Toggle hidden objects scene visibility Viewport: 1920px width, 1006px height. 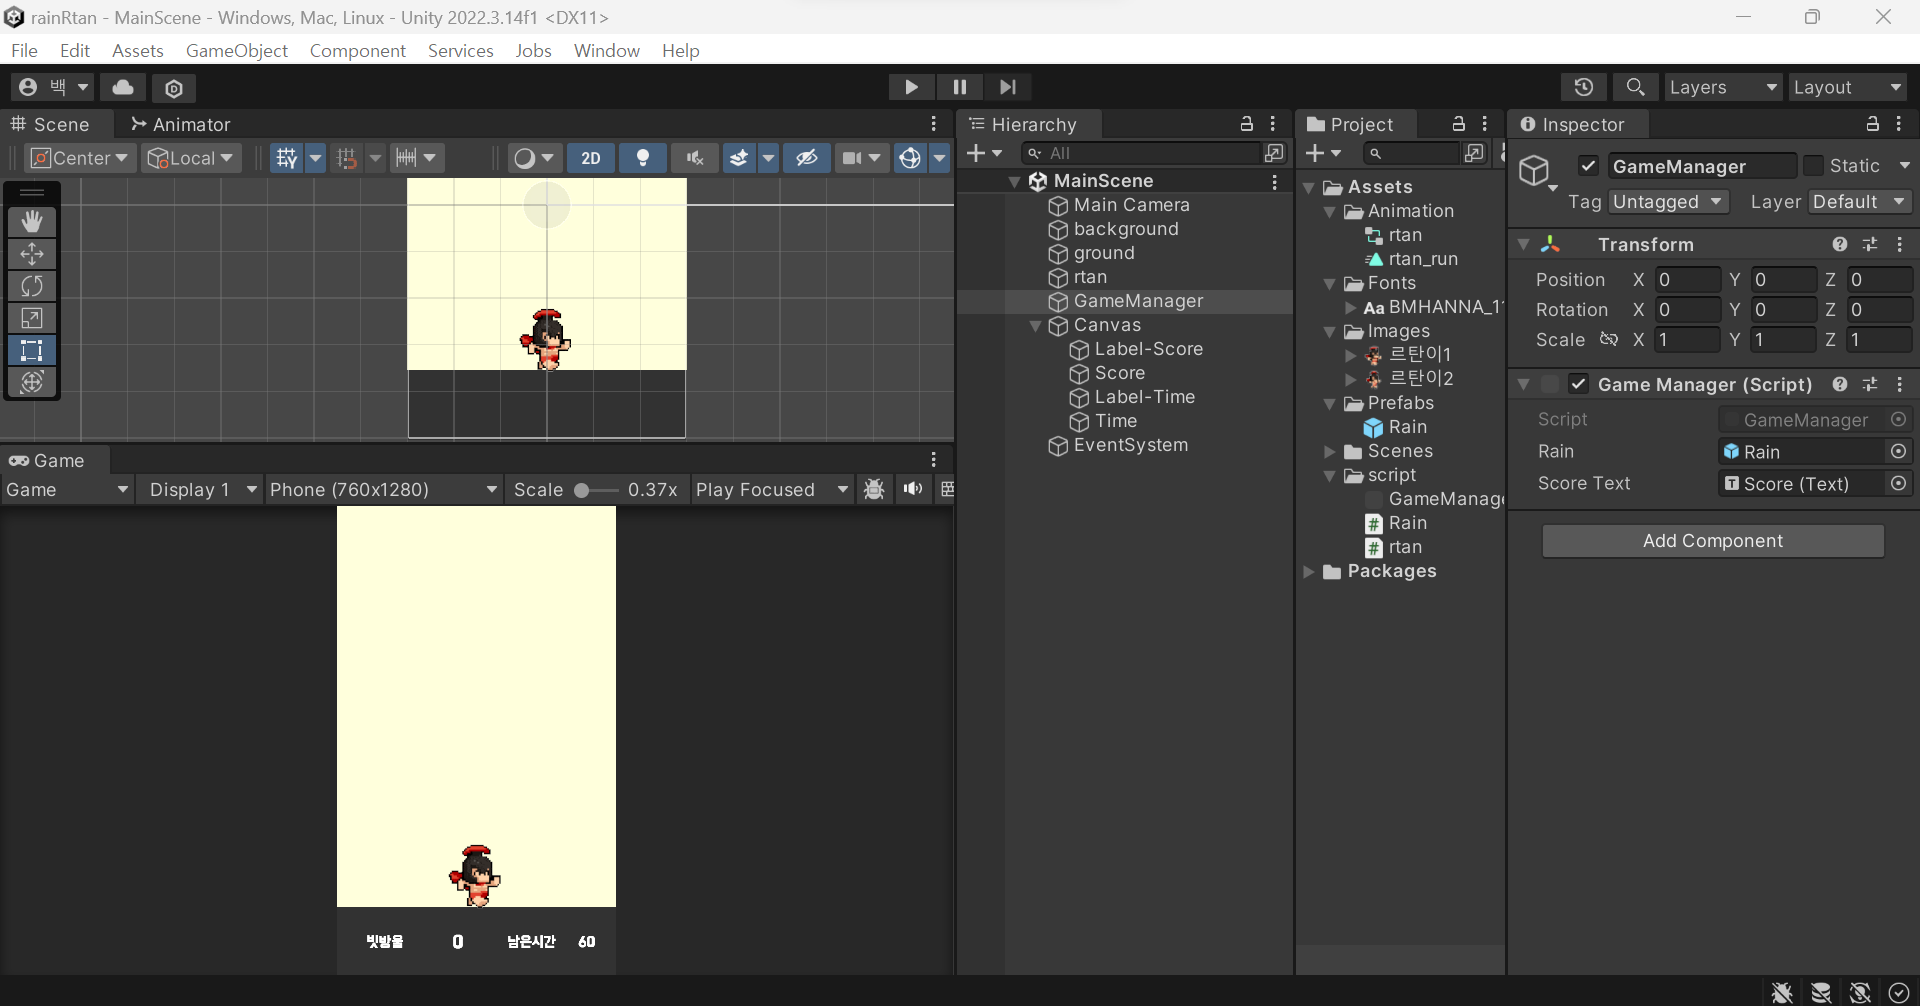pyautogui.click(x=807, y=158)
